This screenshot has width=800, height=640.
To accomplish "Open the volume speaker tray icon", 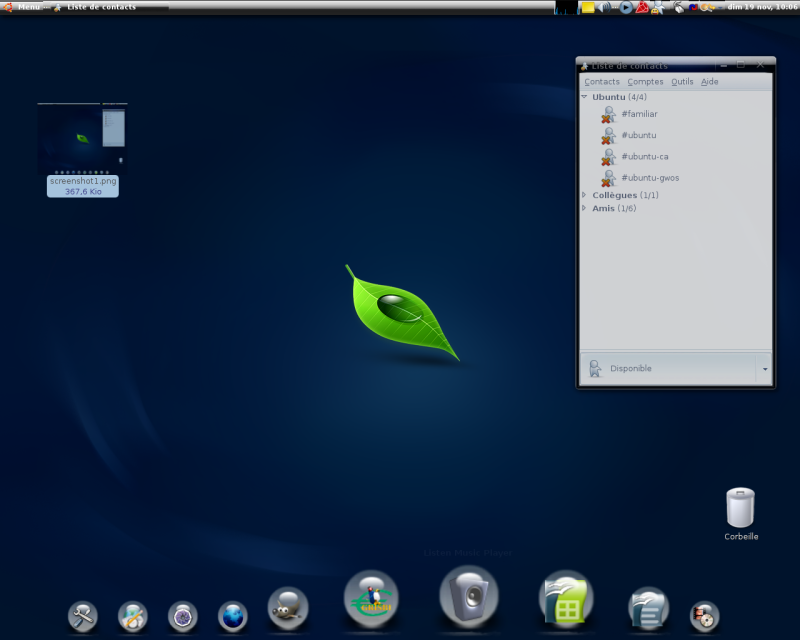I will (x=604, y=8).
